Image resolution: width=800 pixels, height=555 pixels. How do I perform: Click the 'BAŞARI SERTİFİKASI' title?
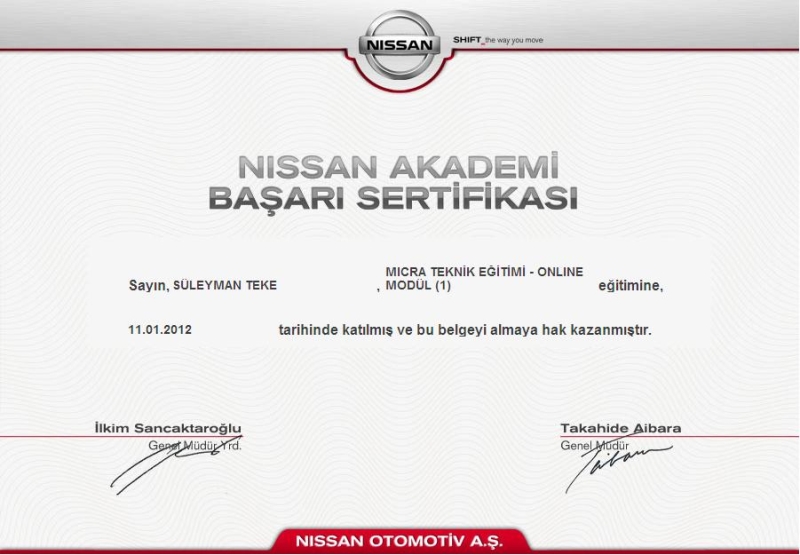[x=393, y=198]
